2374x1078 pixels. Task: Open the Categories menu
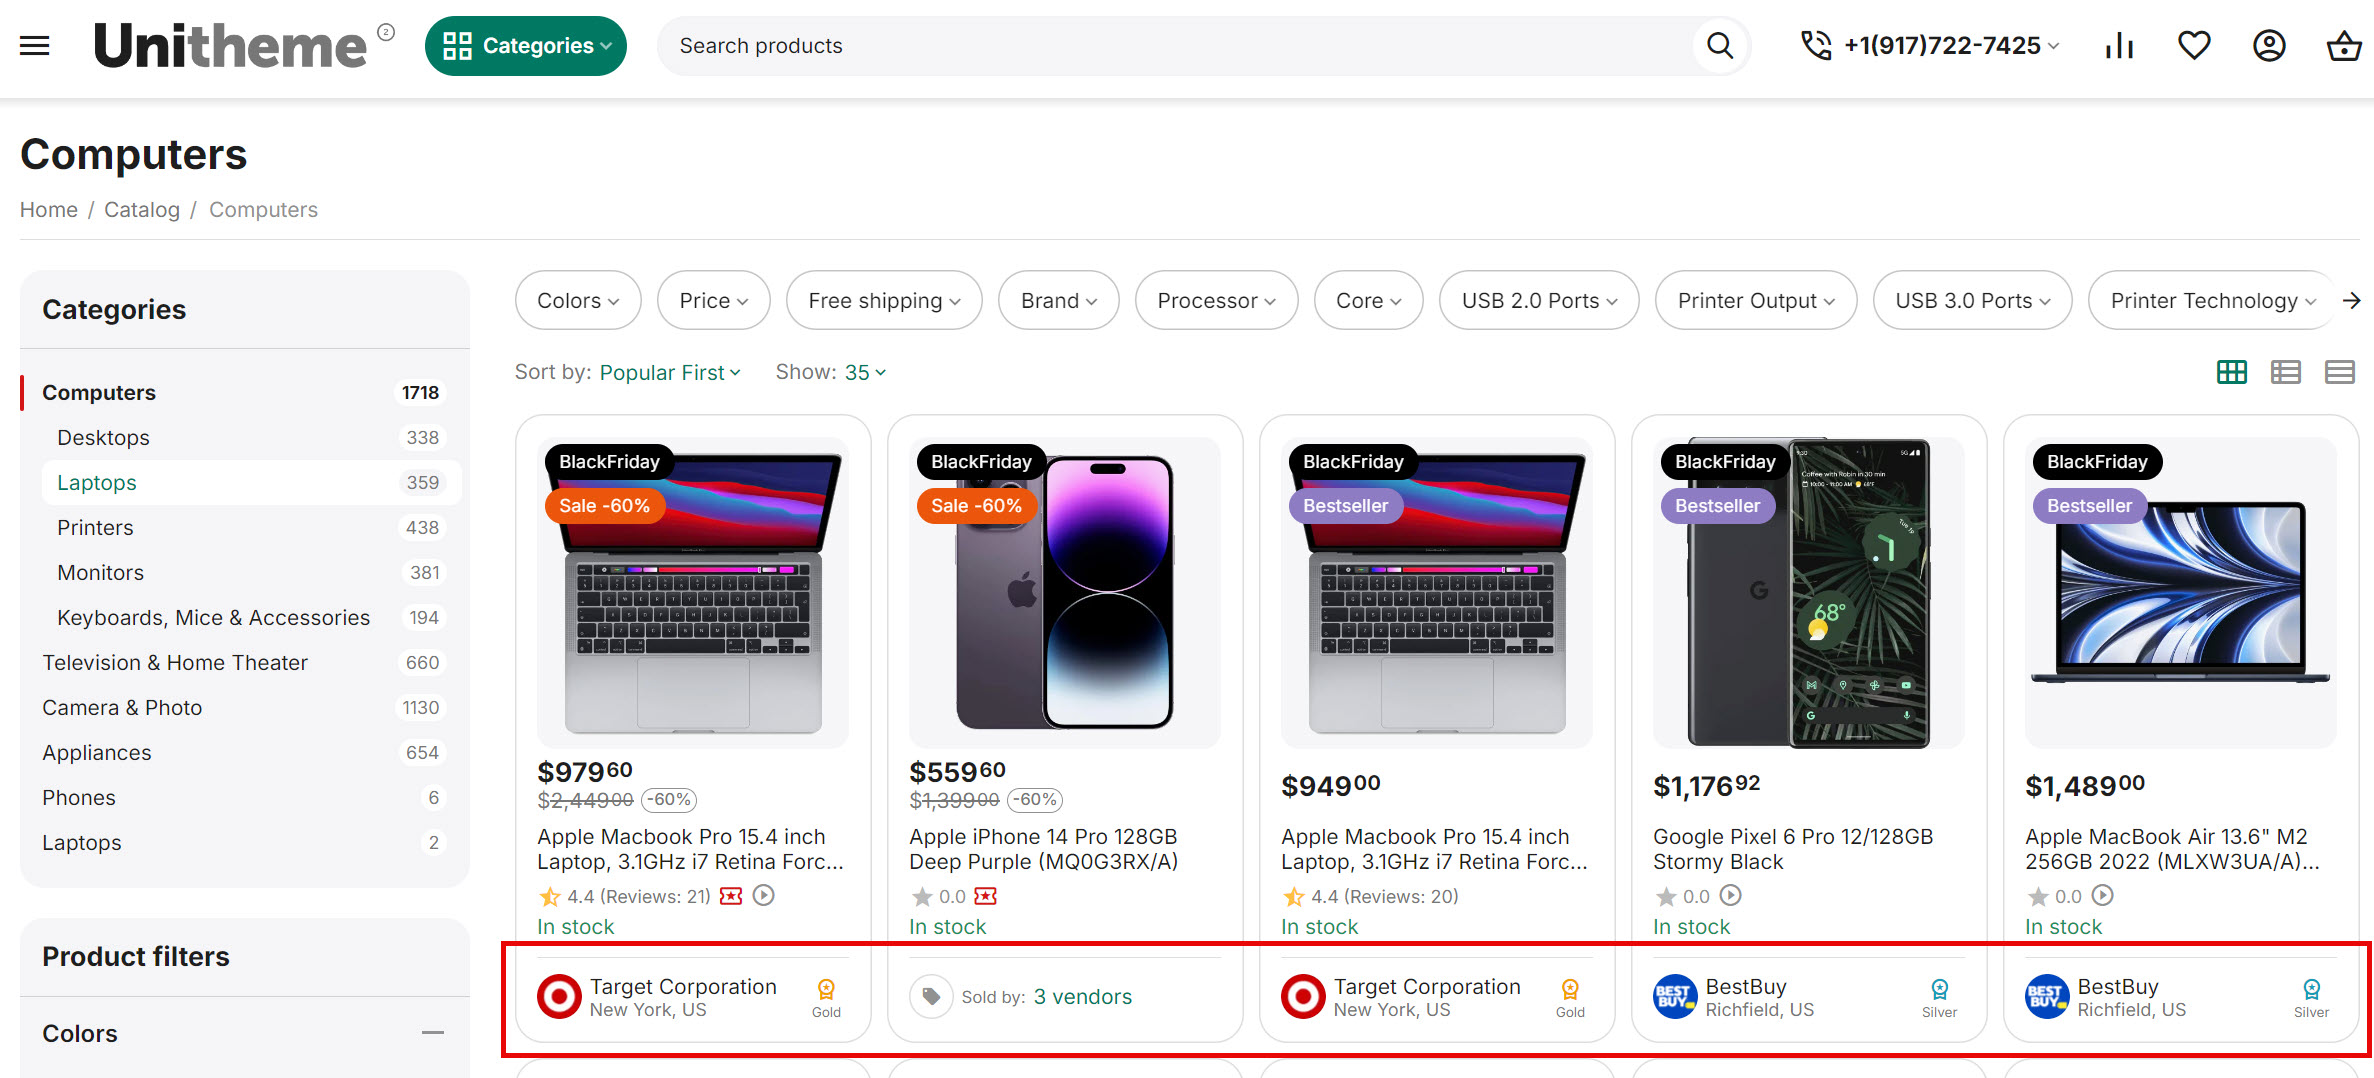(526, 45)
